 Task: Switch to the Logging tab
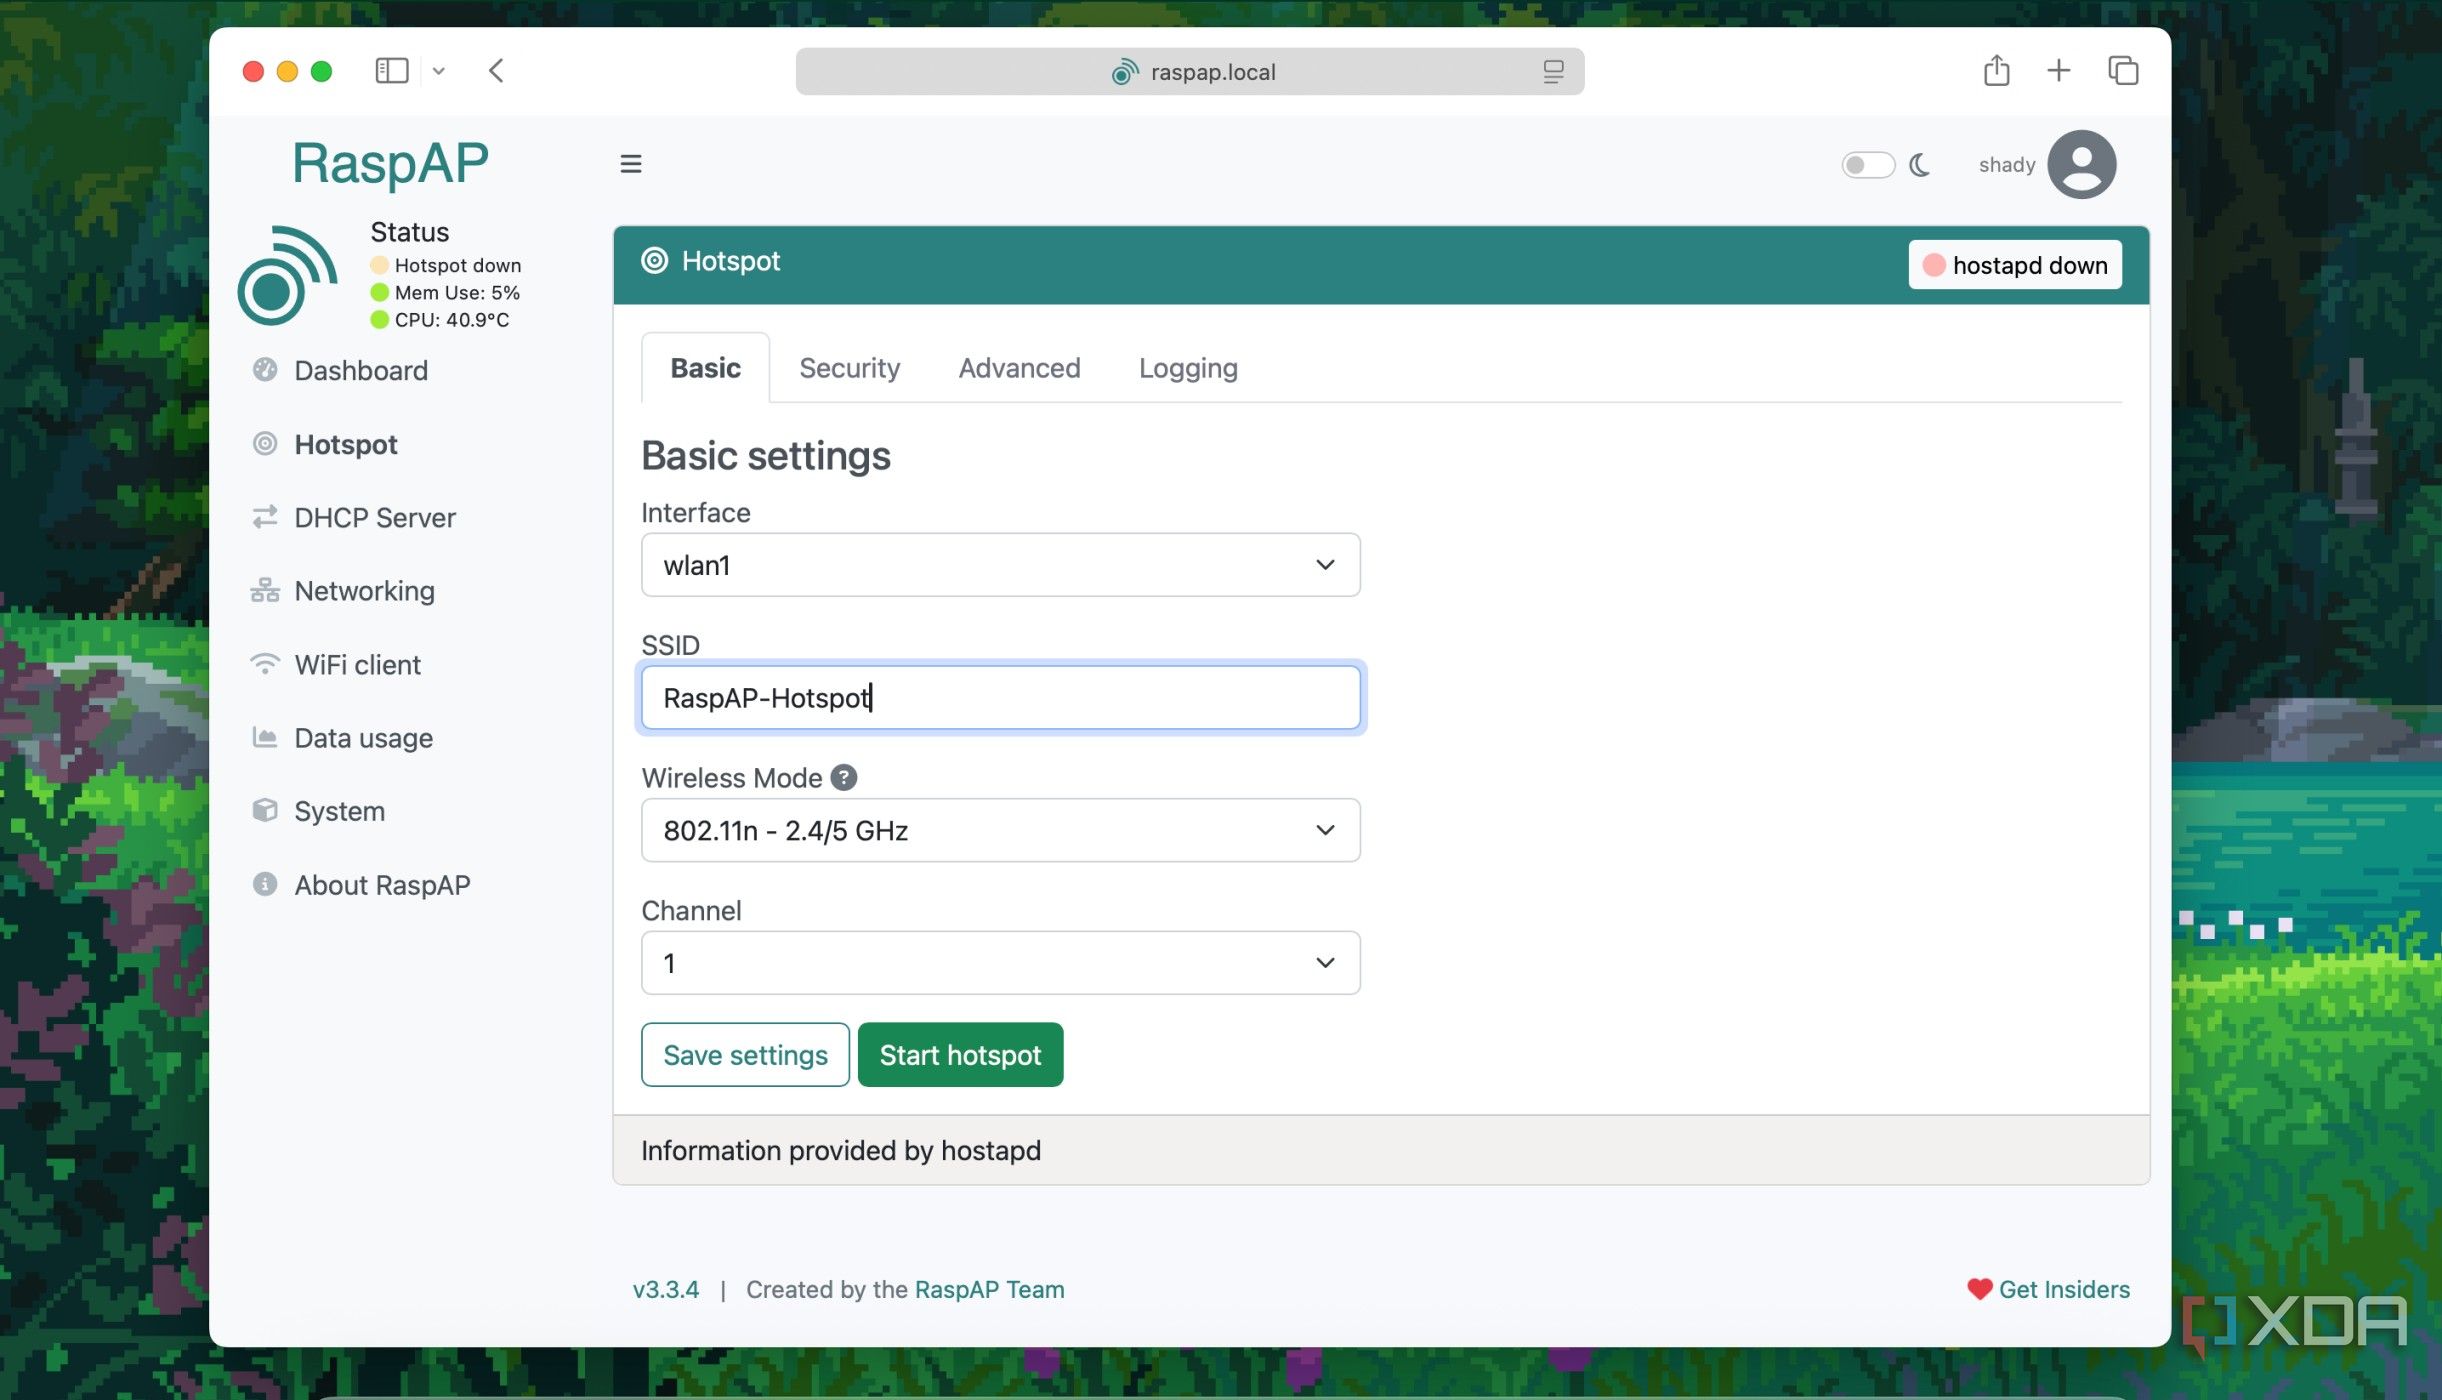[1188, 367]
